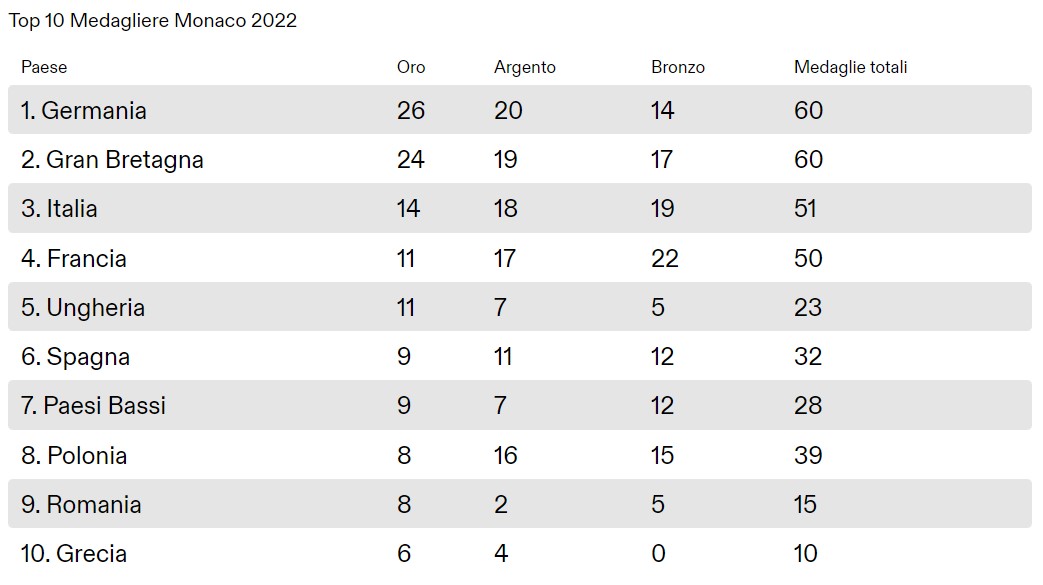Image resolution: width=1043 pixels, height=585 pixels.
Task: Select the '7. Paesi Bassi' country cell
Action: 94,406
